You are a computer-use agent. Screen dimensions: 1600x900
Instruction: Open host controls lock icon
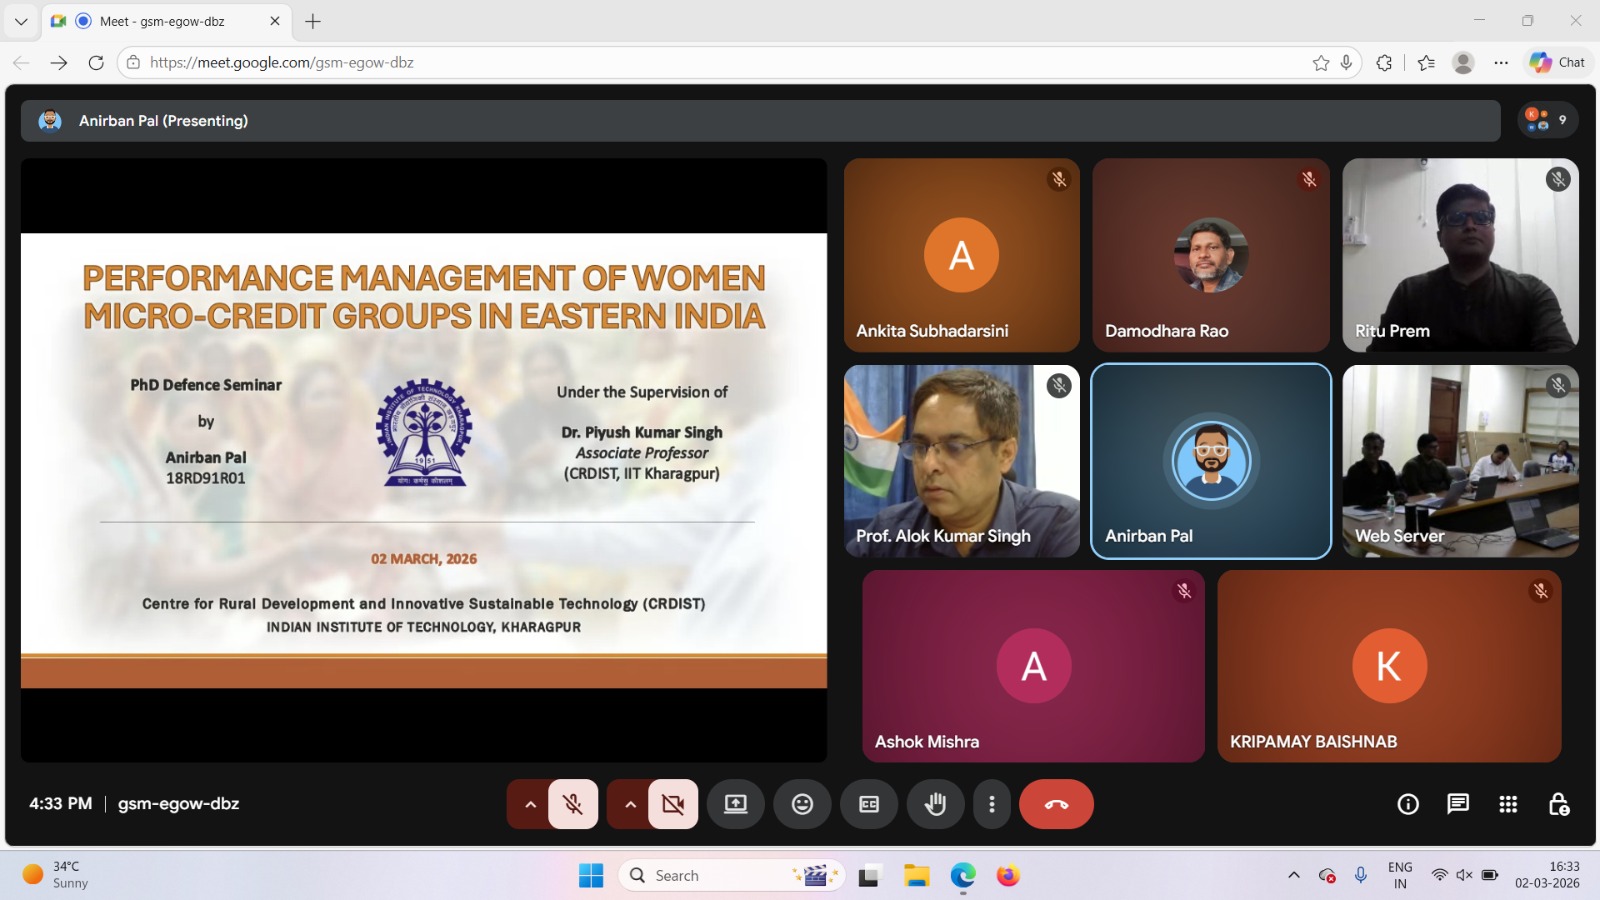pos(1558,804)
